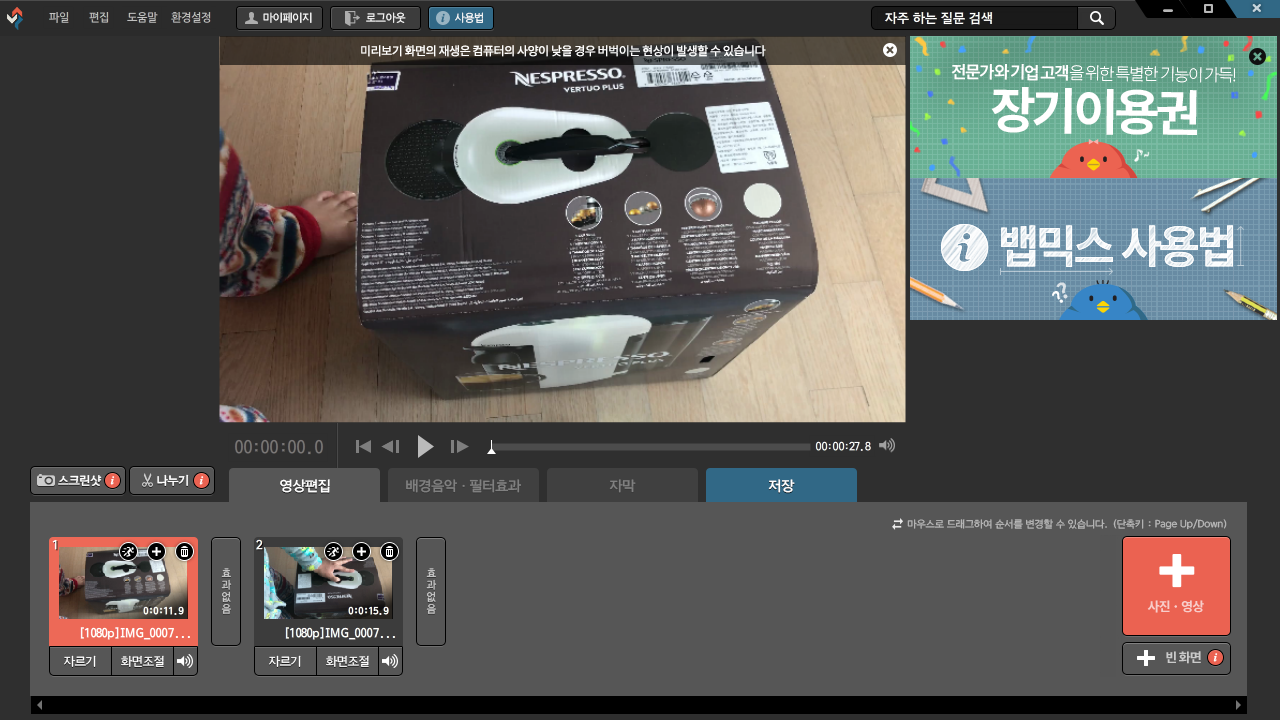
Task: Dismiss the preview warning banner
Action: 890,50
